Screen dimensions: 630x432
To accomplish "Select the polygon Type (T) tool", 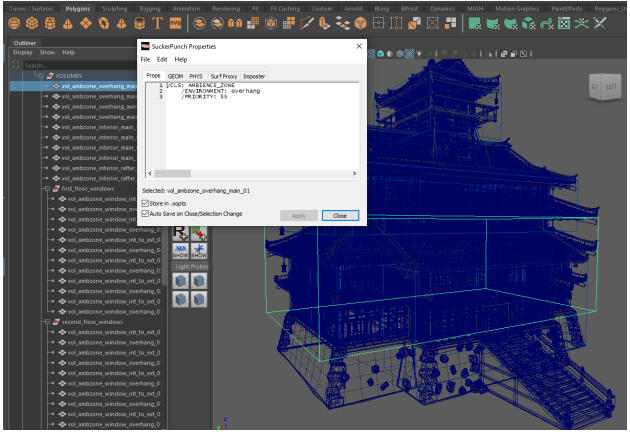I will pos(158,22).
